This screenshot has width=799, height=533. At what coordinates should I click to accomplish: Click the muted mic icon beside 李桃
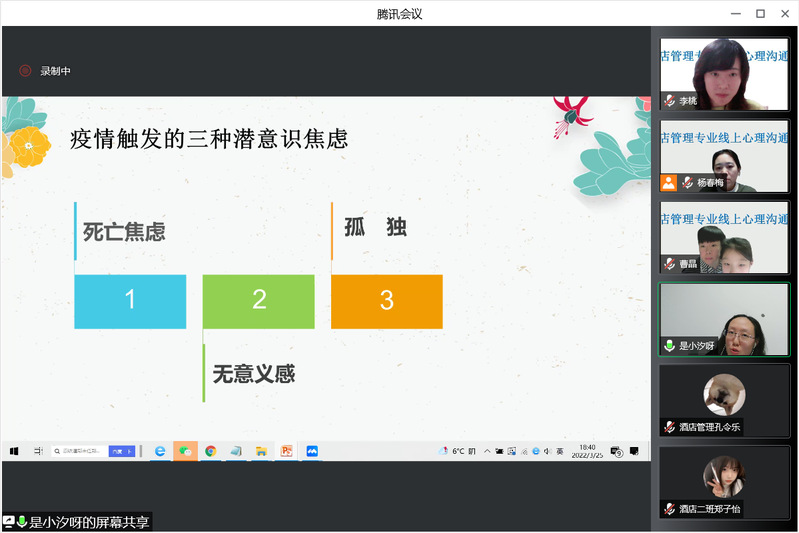pos(670,101)
